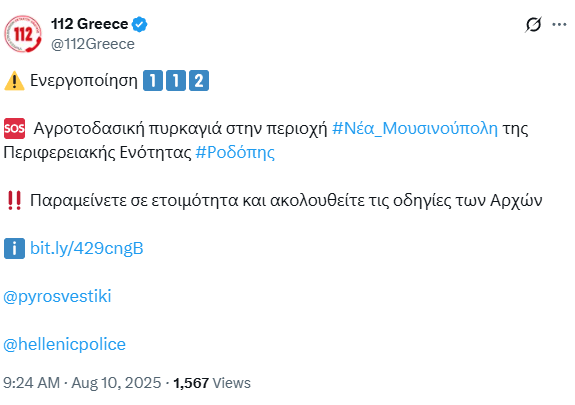
Task: Open the #Ροδόπης hashtag
Action: [x=235, y=153]
